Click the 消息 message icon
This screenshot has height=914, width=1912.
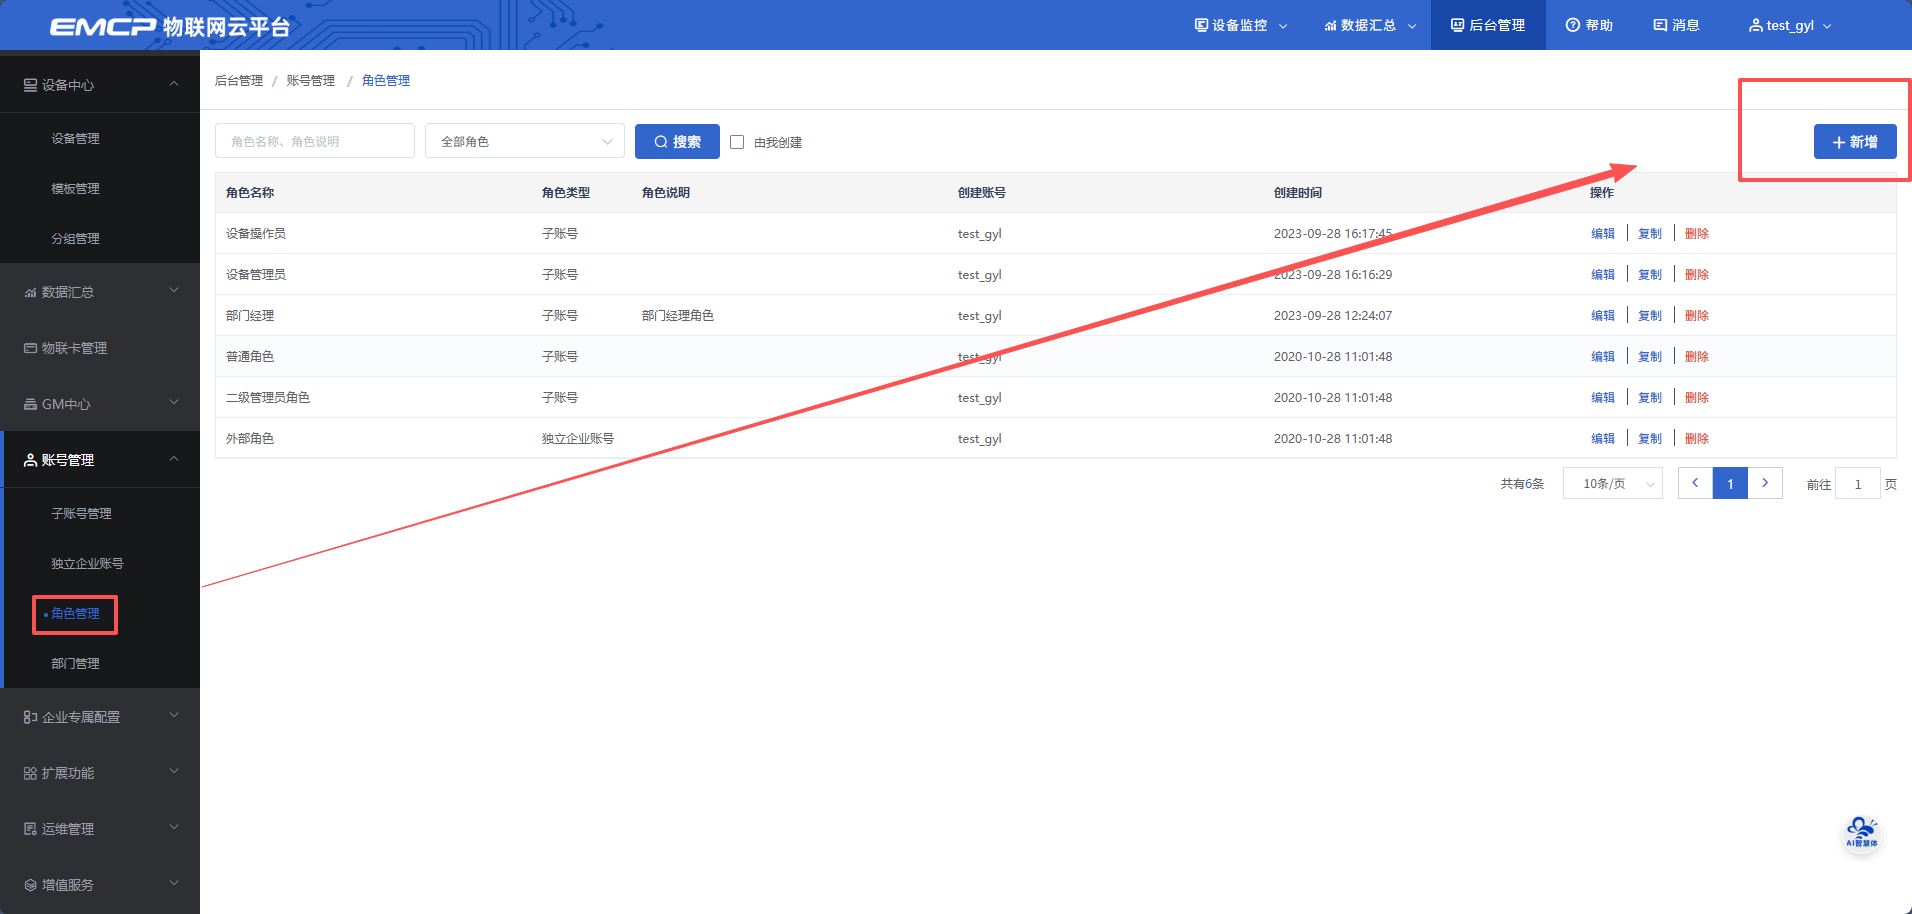[1660, 25]
